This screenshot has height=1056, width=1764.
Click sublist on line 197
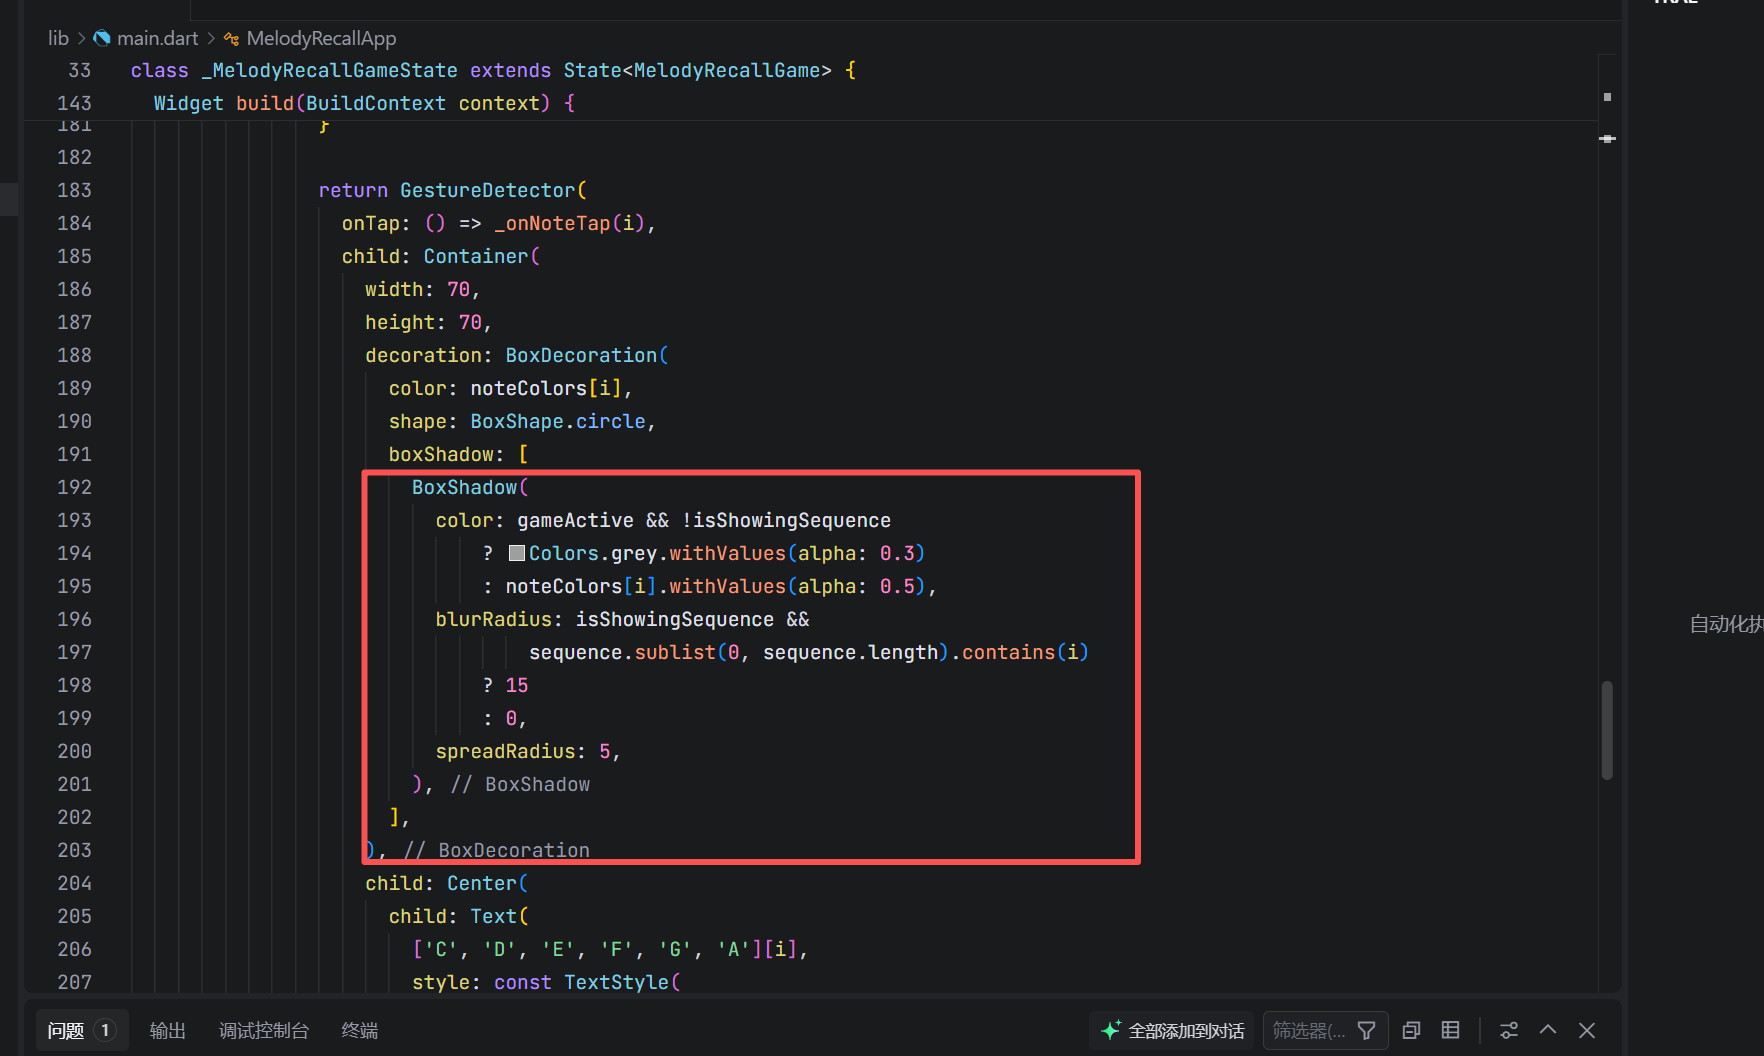click(675, 652)
